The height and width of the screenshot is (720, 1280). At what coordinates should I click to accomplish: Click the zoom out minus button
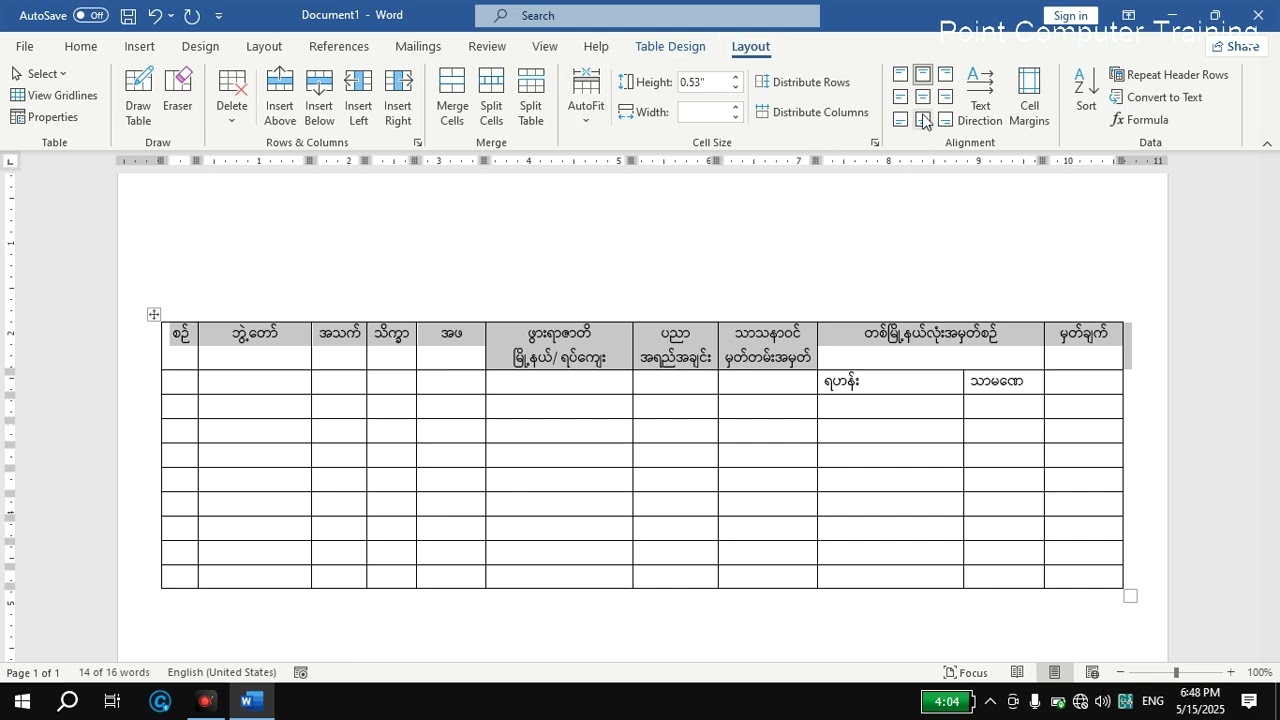tap(1120, 673)
